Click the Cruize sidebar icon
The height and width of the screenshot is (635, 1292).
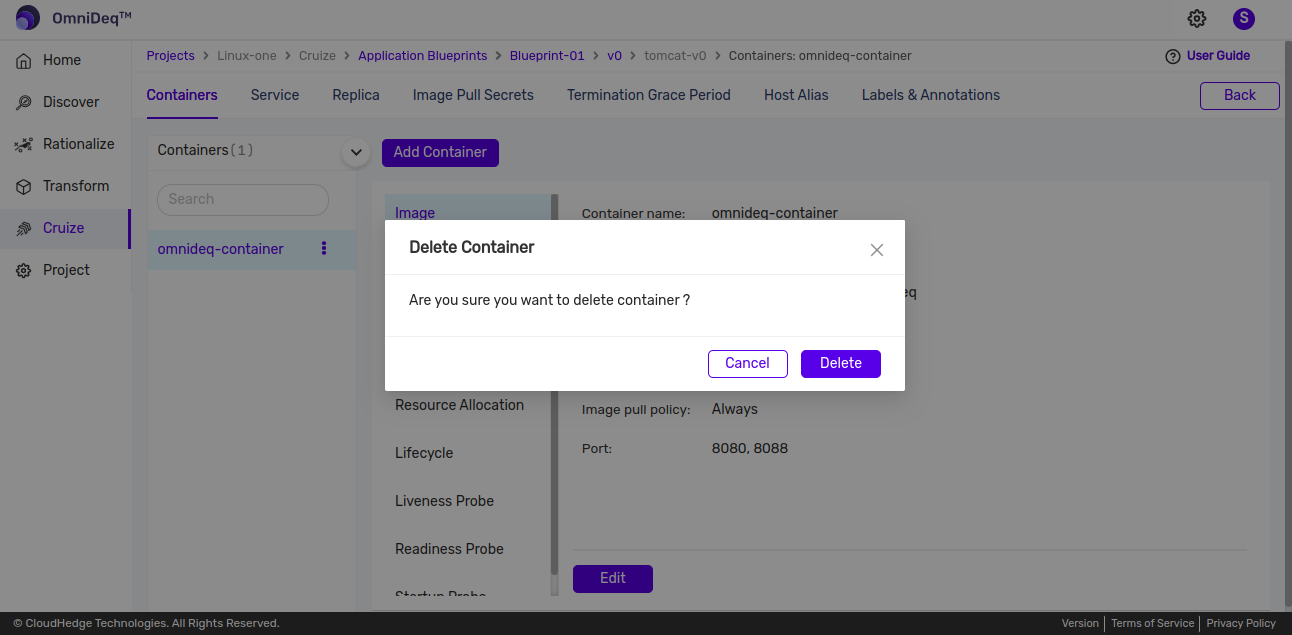(x=24, y=229)
